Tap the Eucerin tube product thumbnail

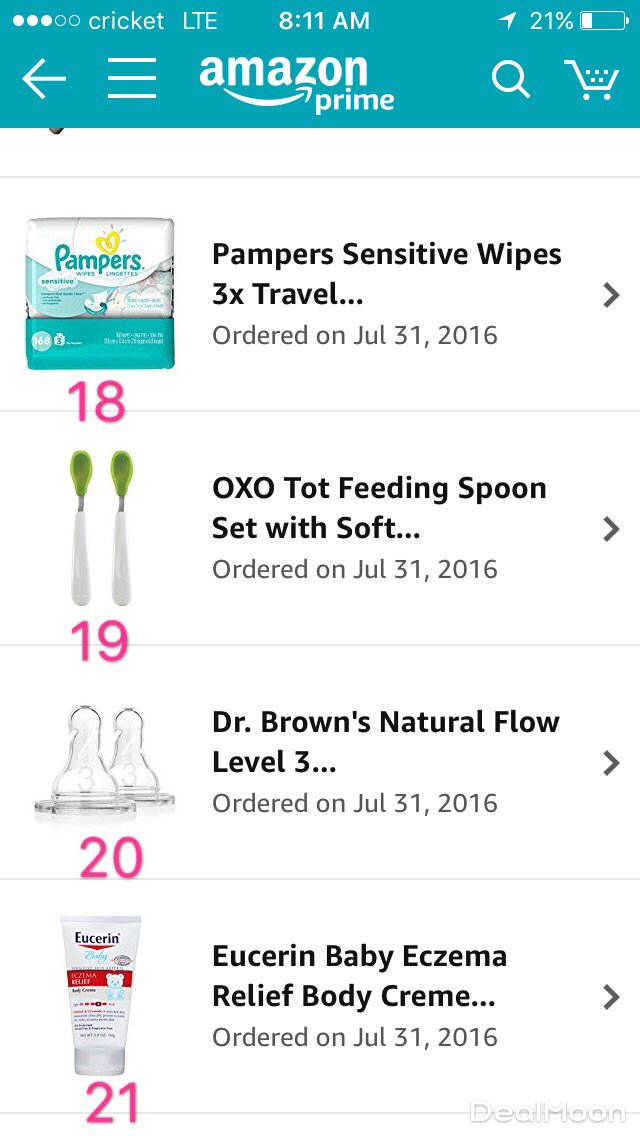pos(101,994)
